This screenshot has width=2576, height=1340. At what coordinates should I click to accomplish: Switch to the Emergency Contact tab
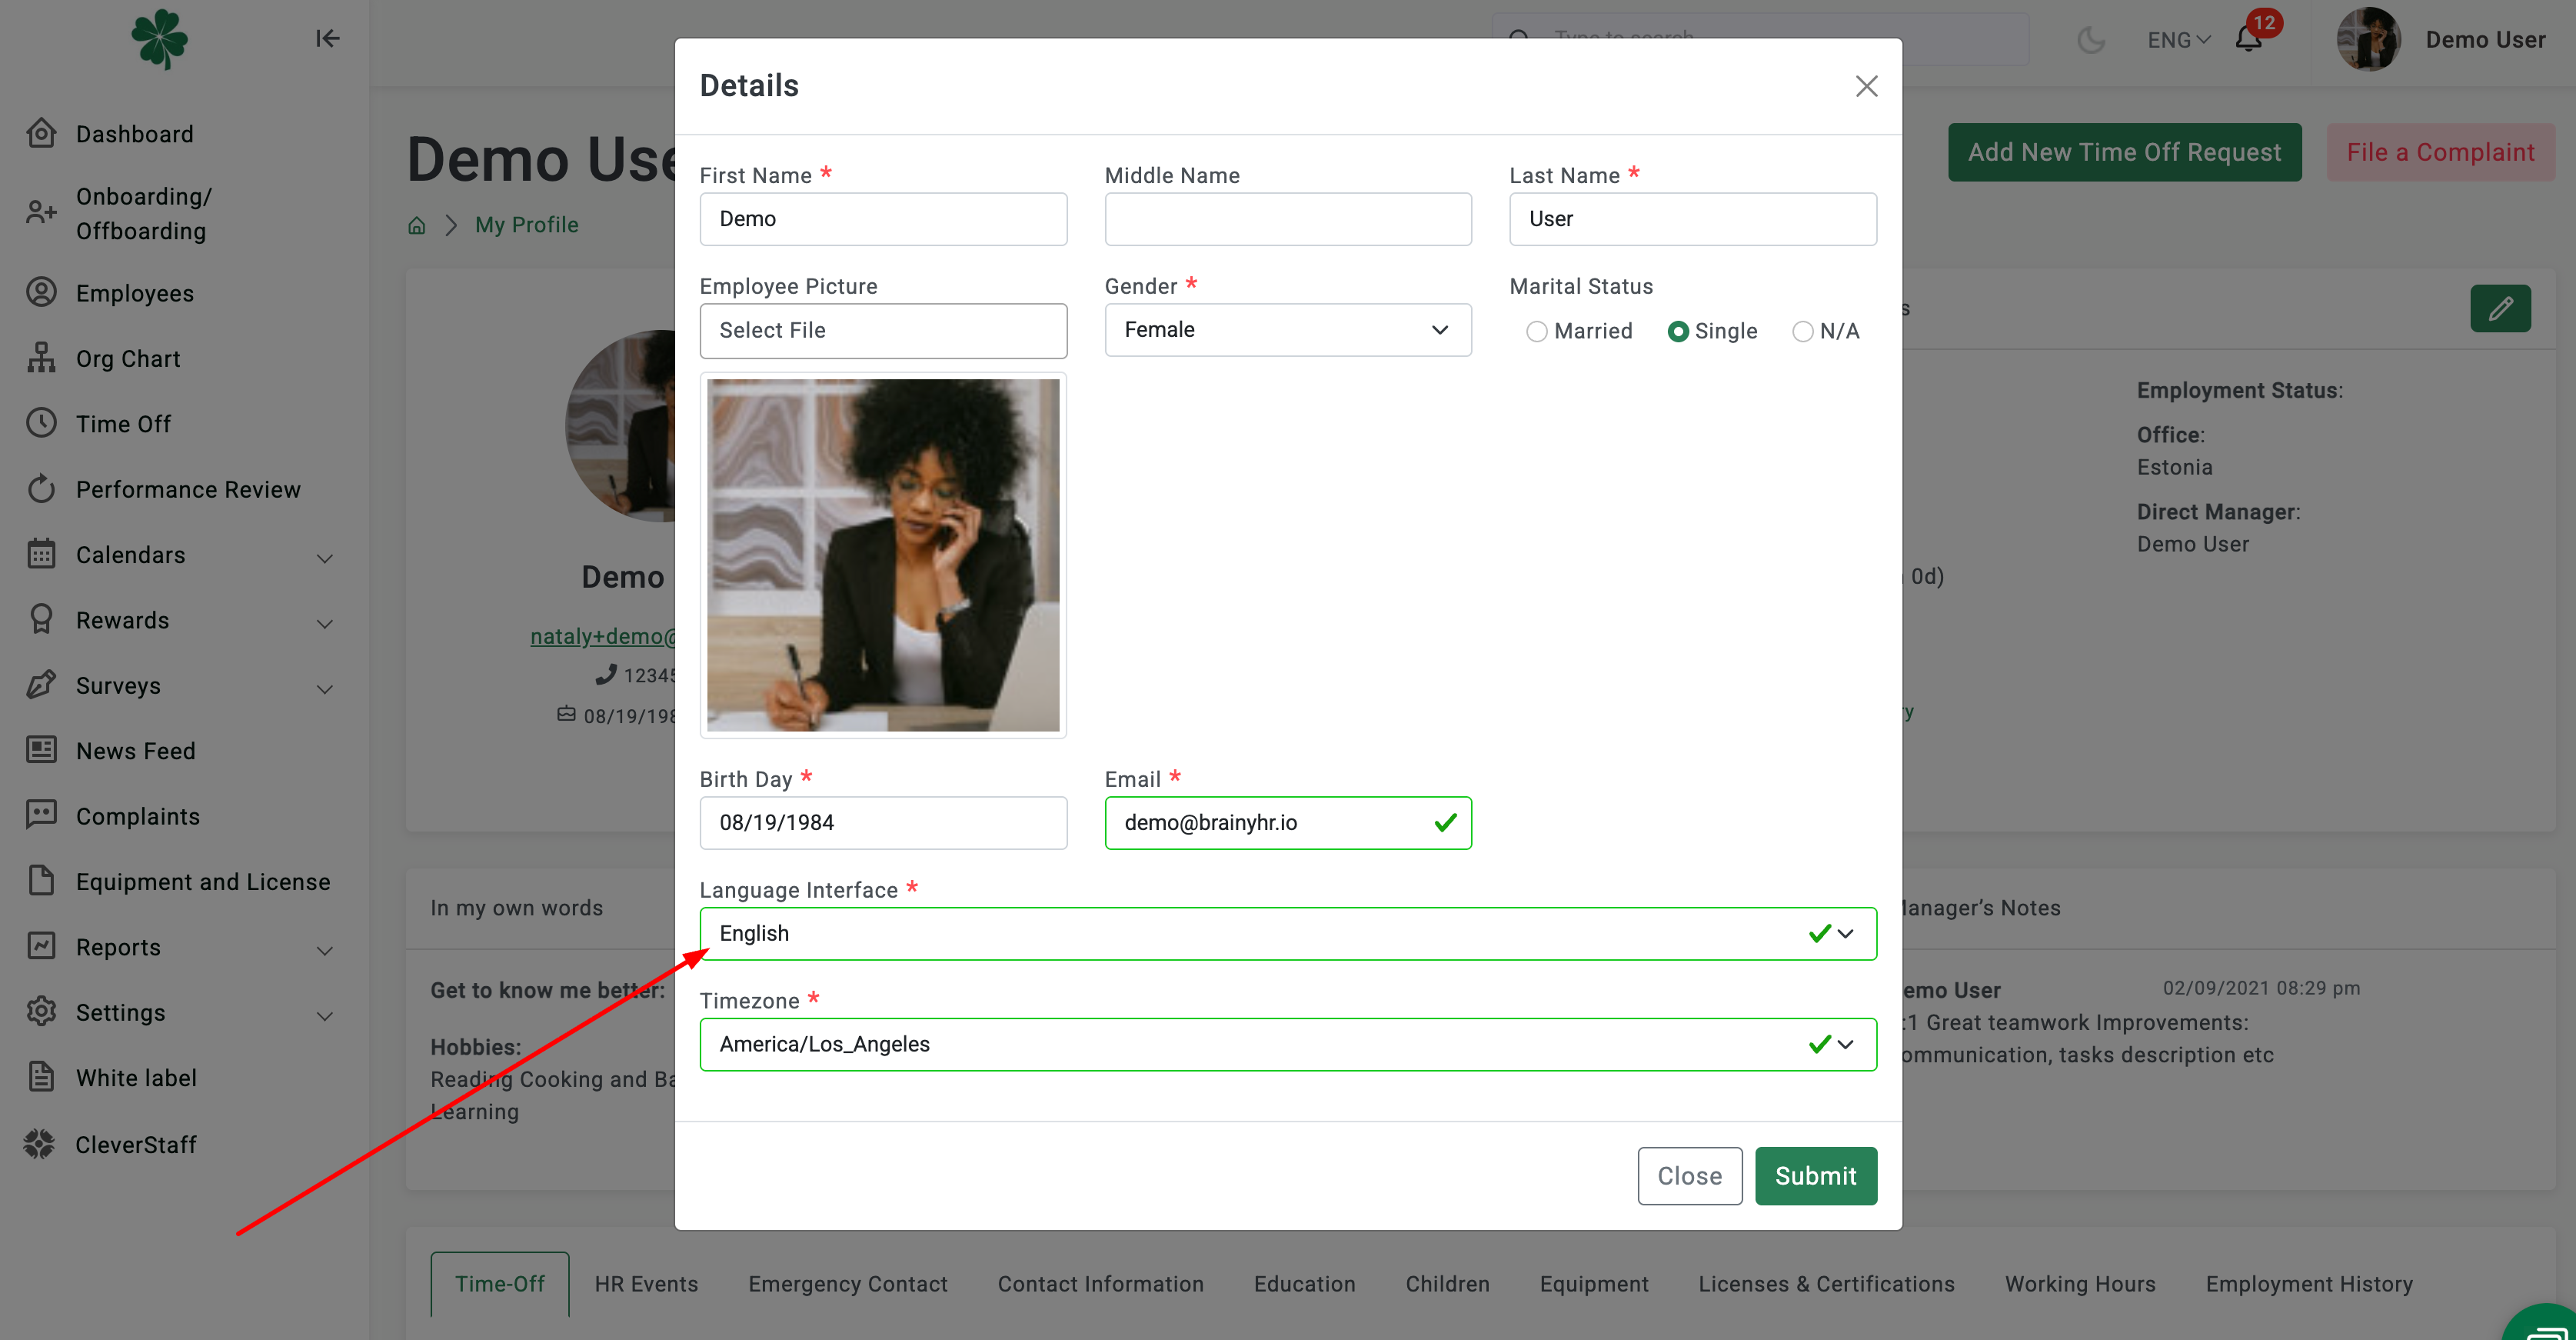point(847,1285)
